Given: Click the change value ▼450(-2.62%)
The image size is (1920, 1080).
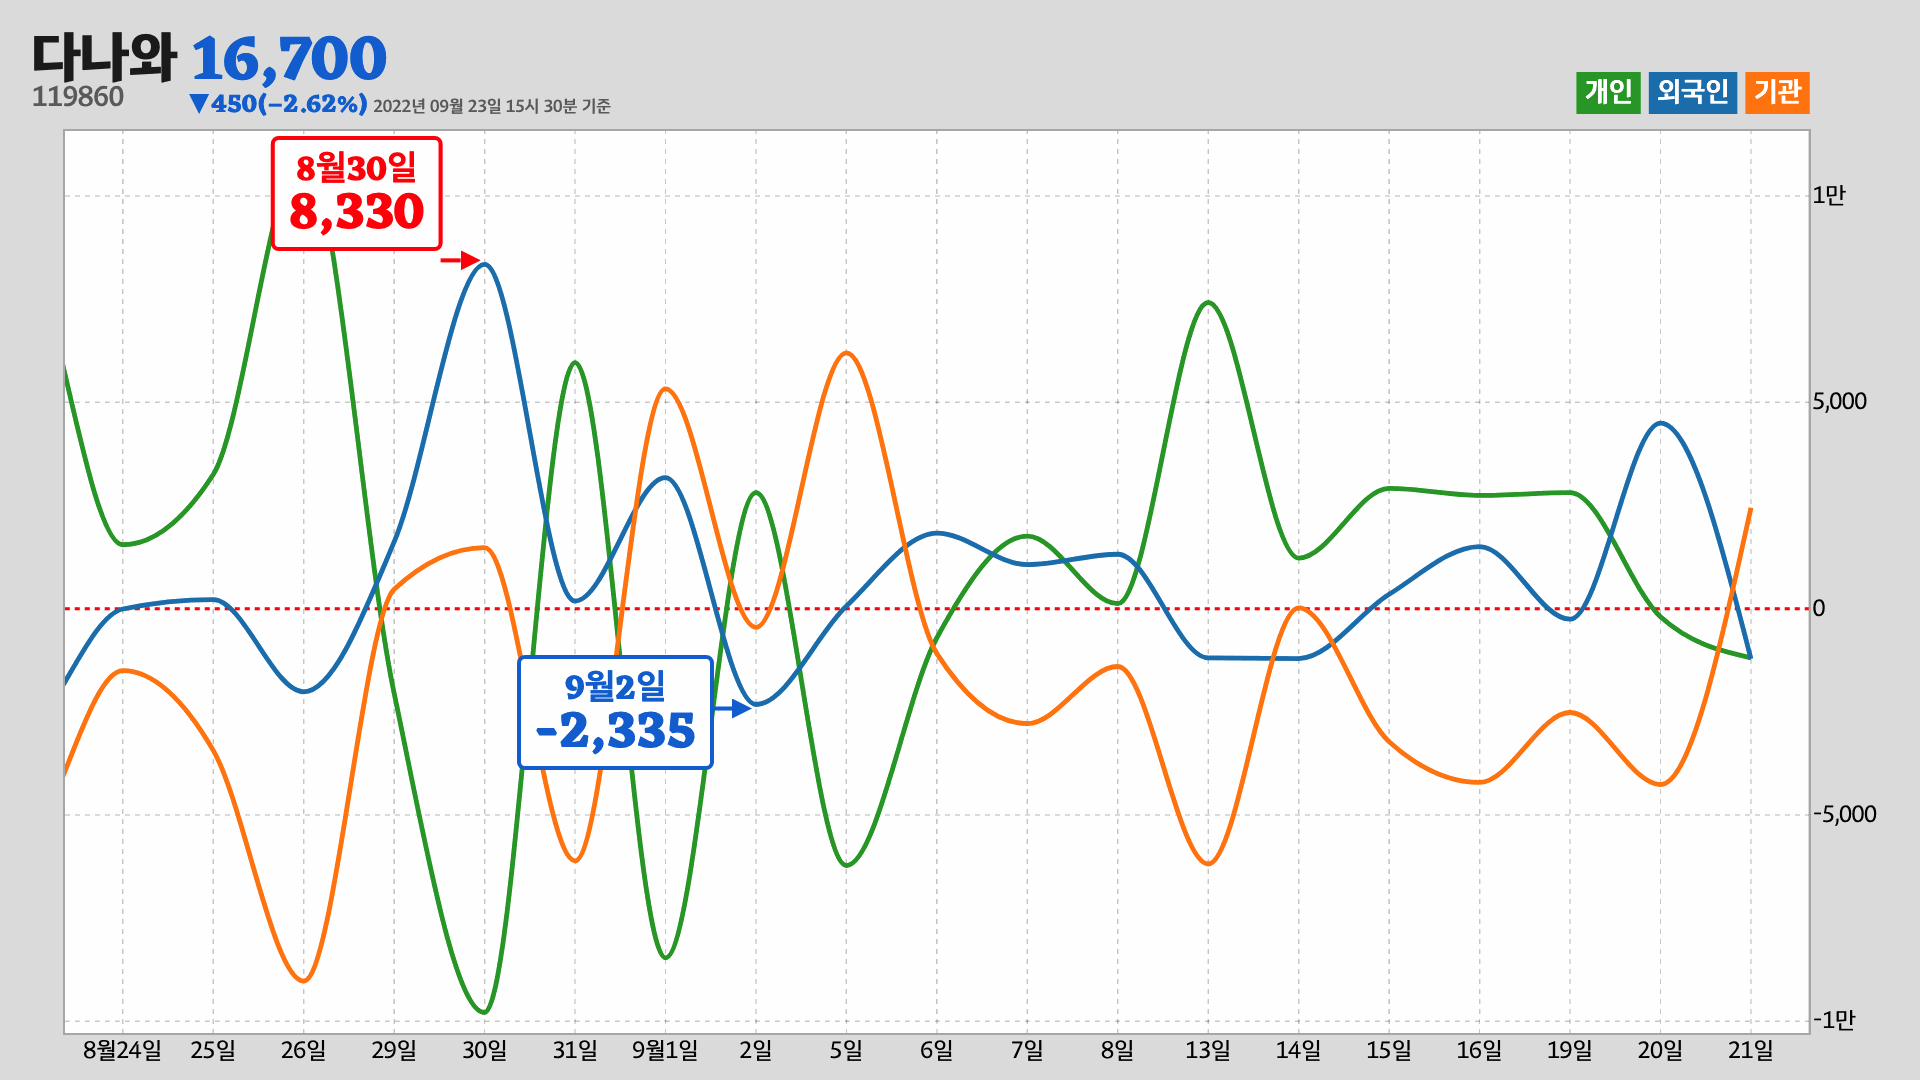Looking at the screenshot, I should 278,104.
